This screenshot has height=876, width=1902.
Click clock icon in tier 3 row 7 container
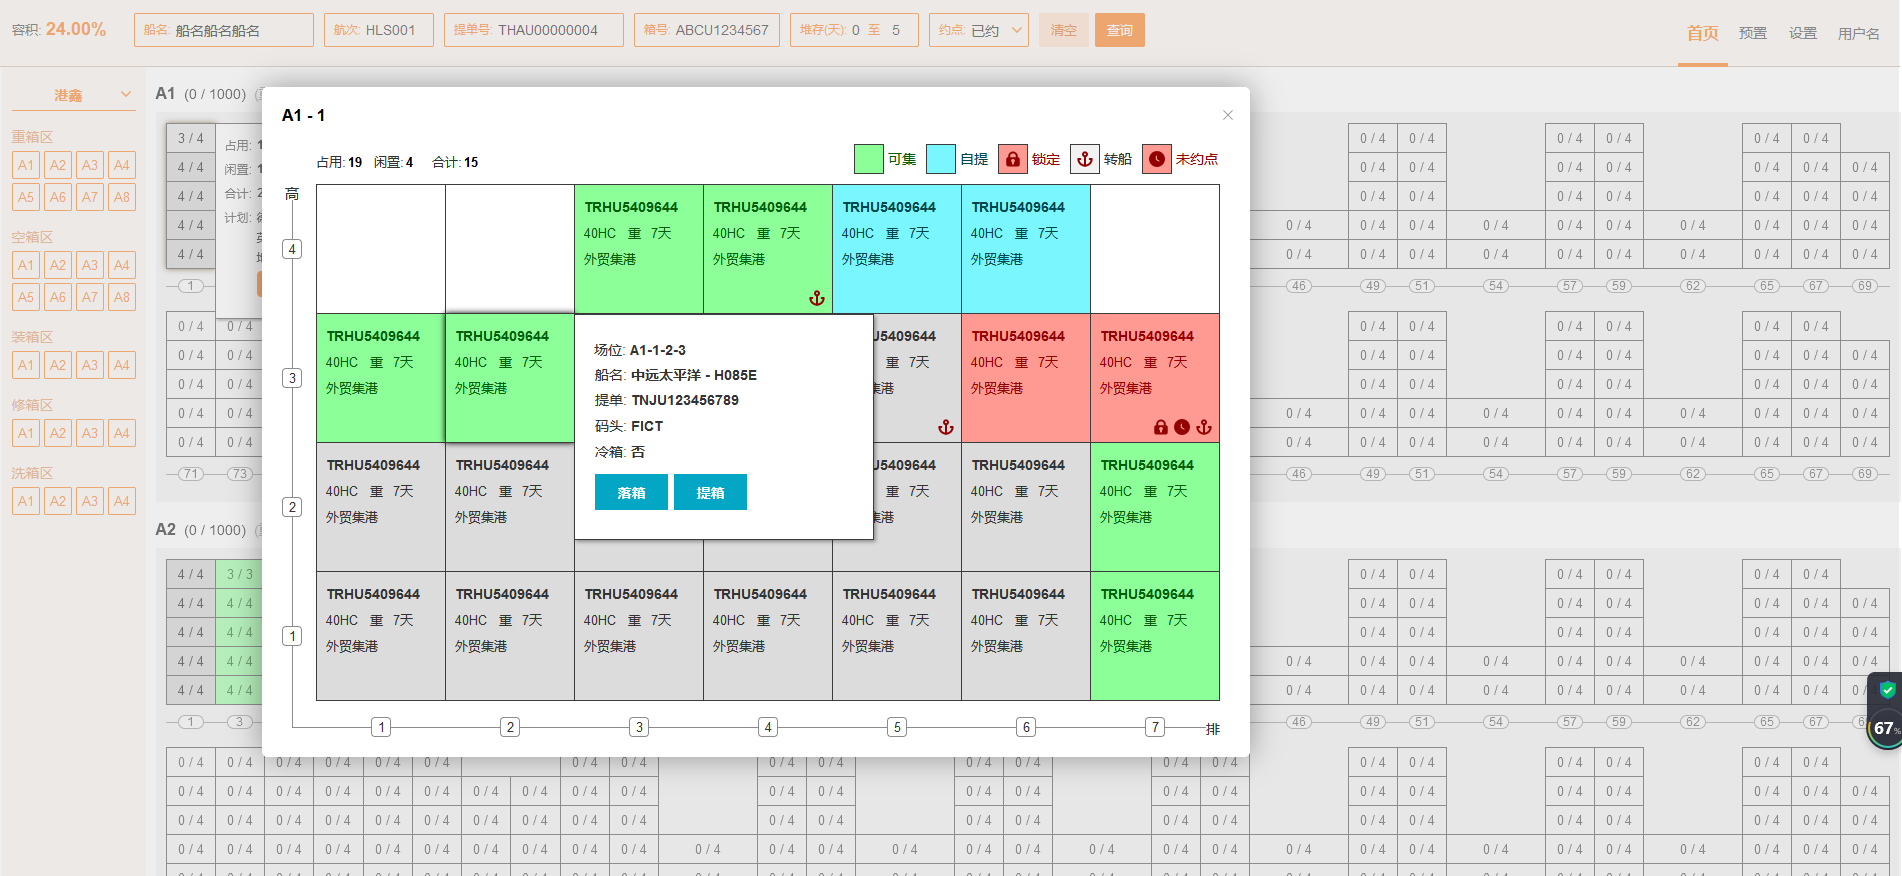[1182, 427]
